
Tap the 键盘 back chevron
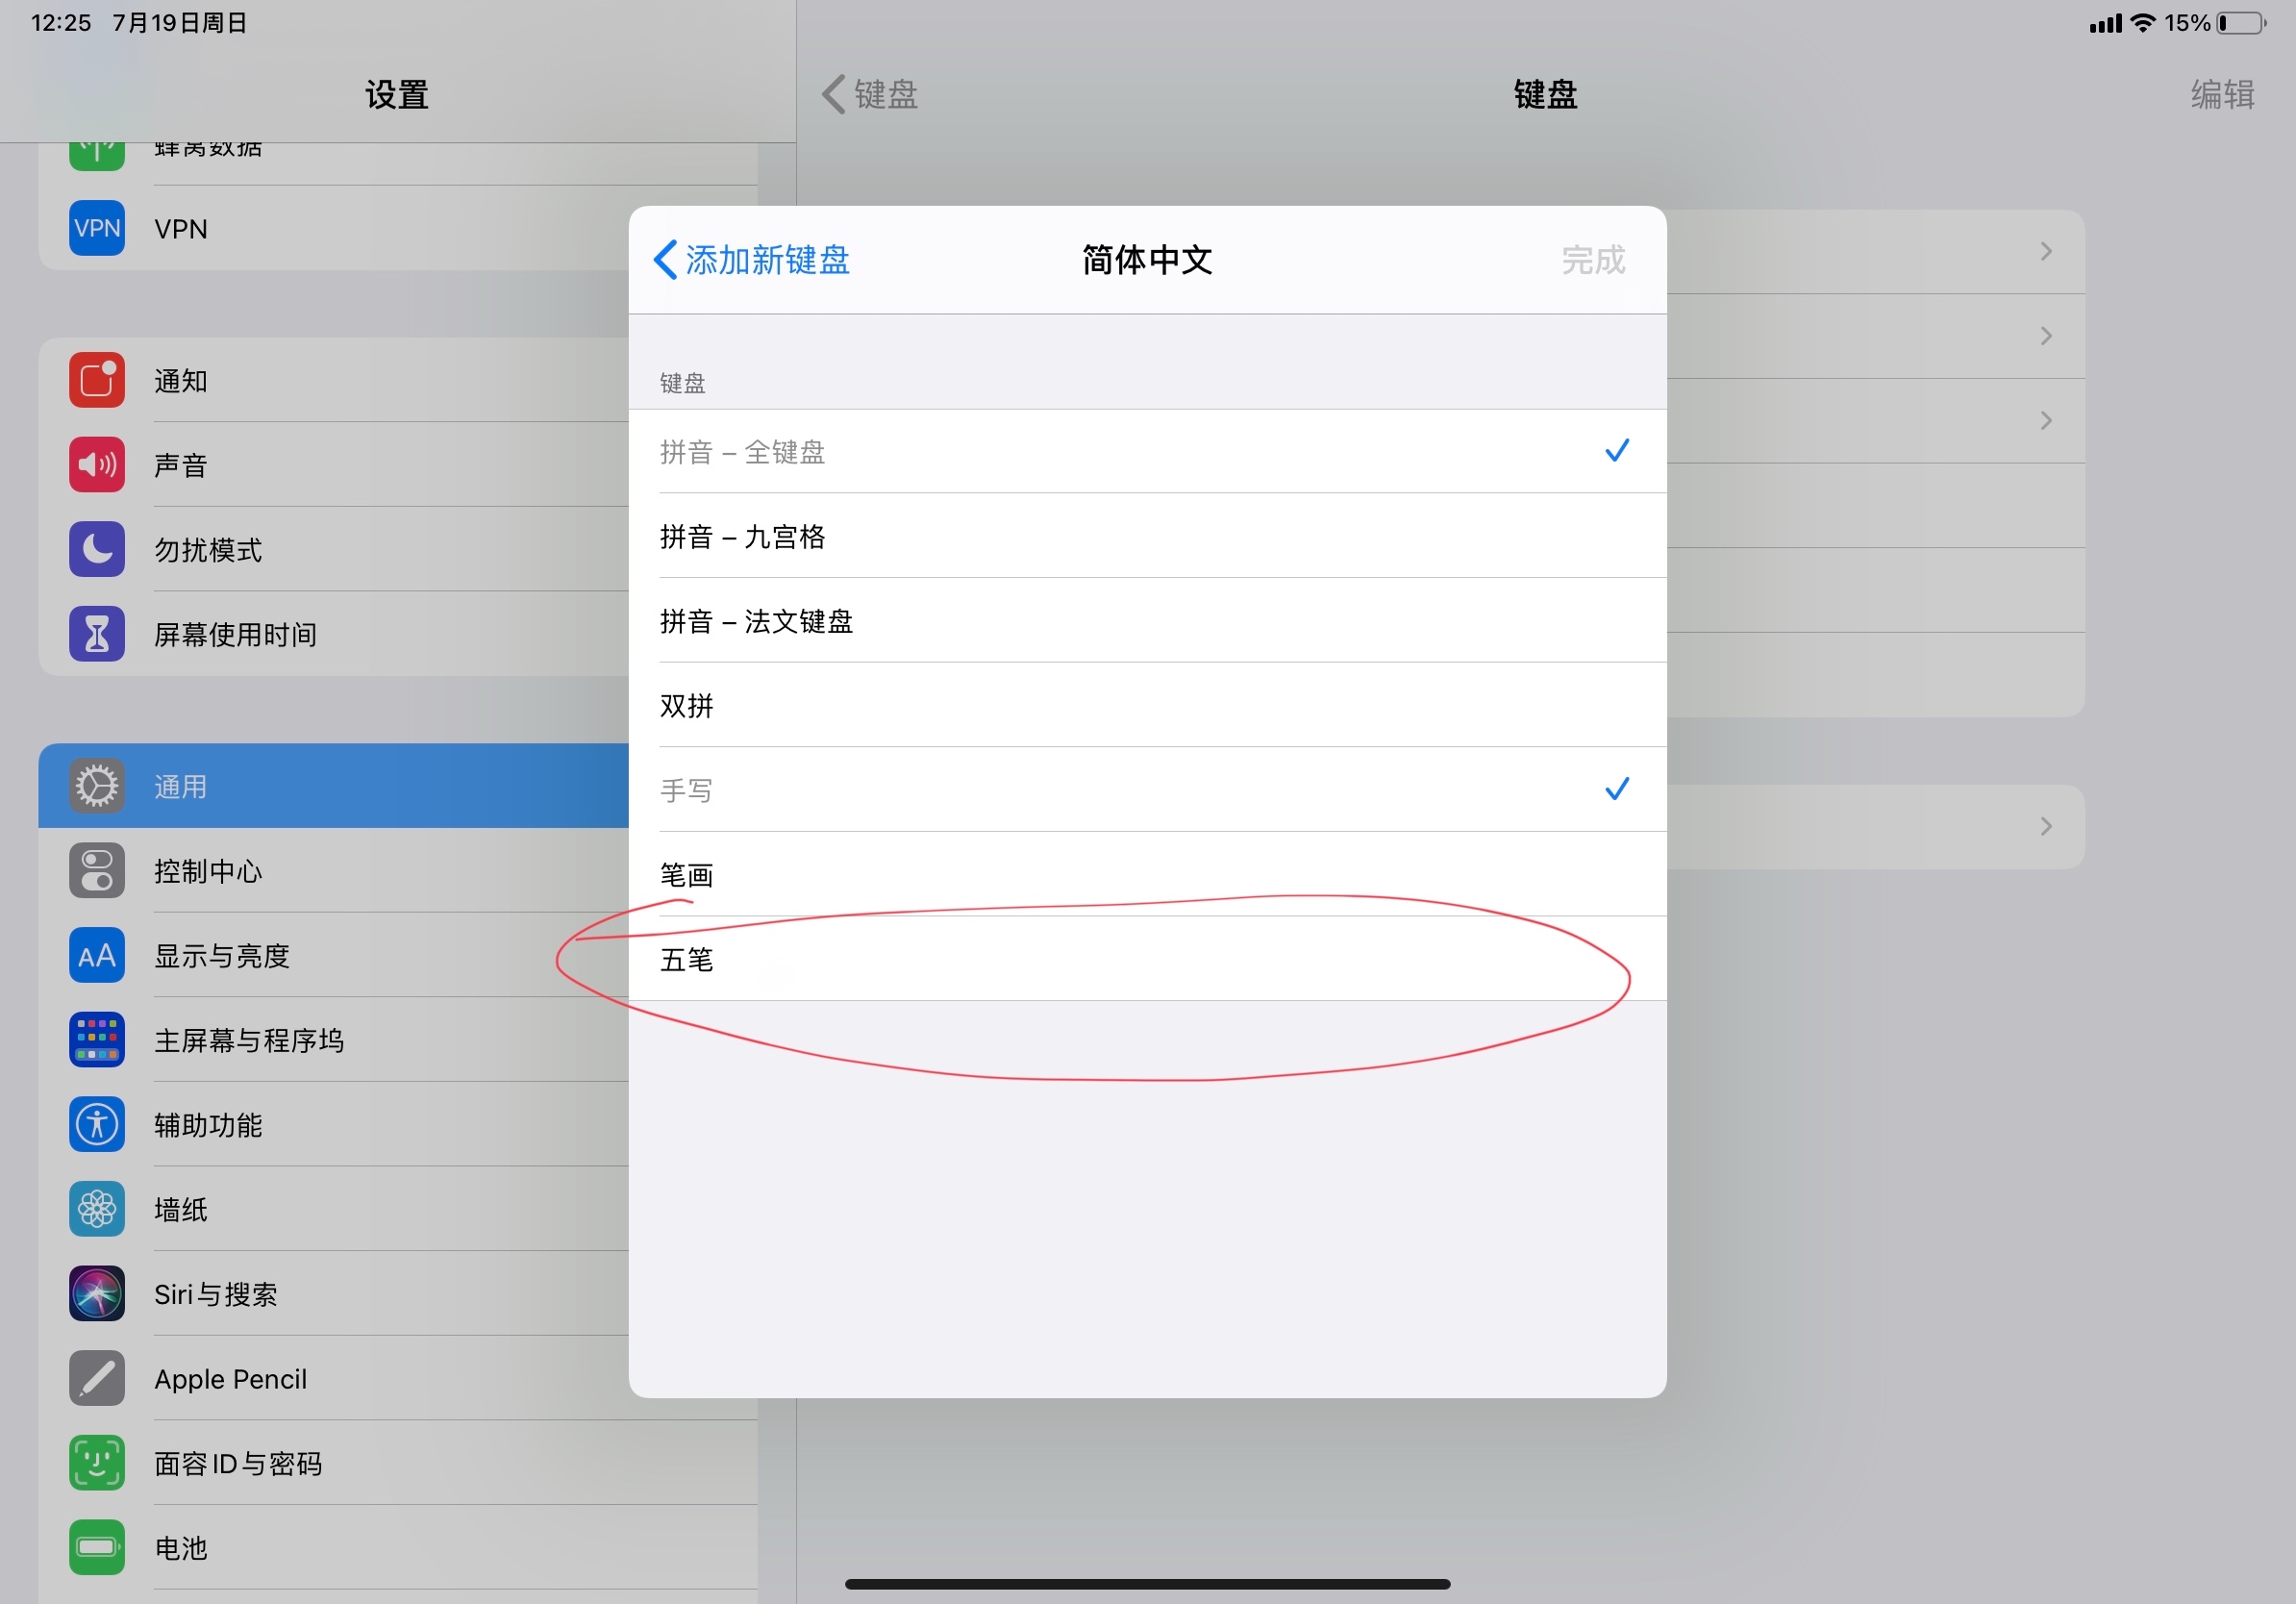(x=834, y=95)
